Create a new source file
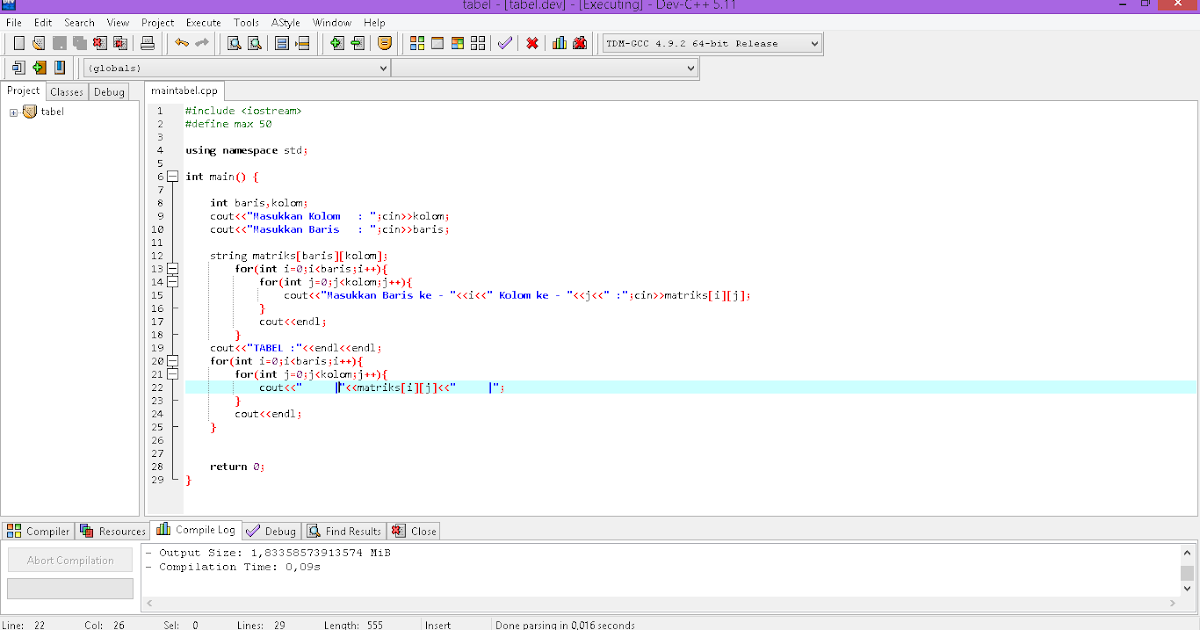The image size is (1200, 630). (x=17, y=43)
